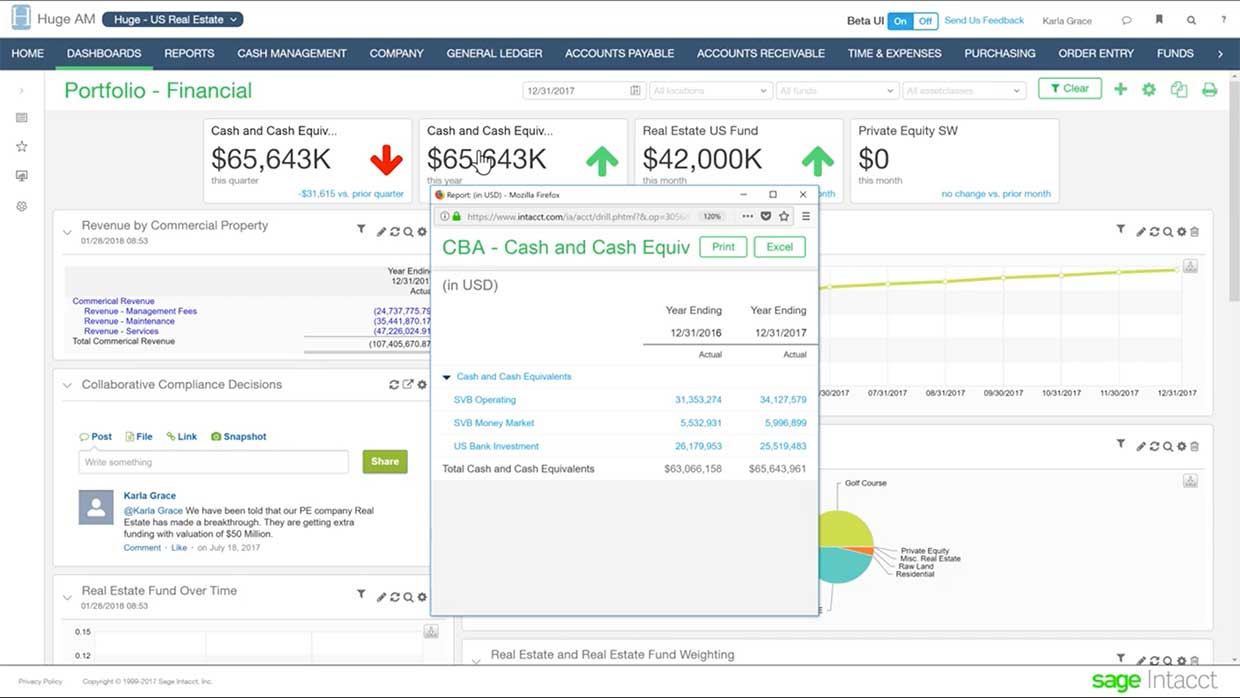Open the FUNDS menu

click(1175, 53)
